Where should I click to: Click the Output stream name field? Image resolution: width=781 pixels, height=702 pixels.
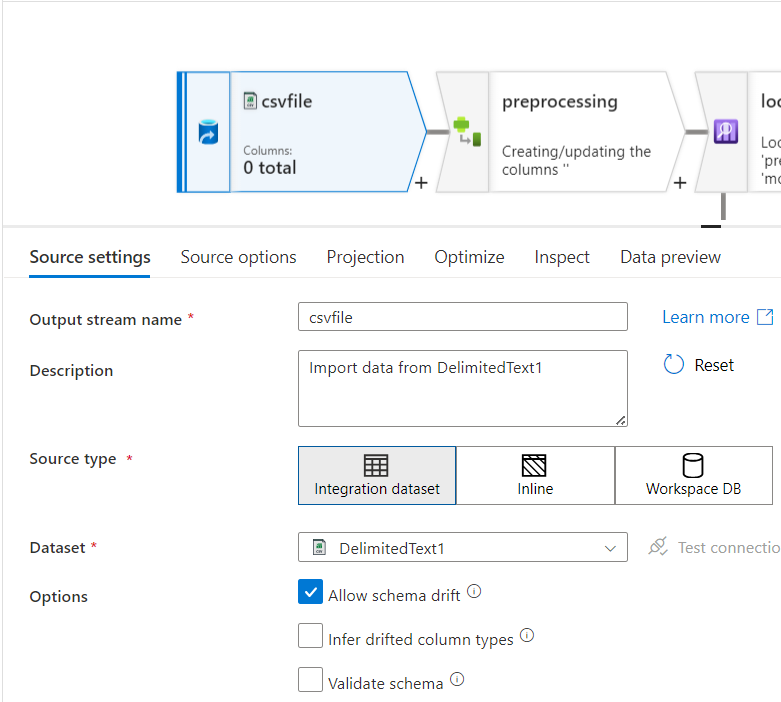pos(463,317)
